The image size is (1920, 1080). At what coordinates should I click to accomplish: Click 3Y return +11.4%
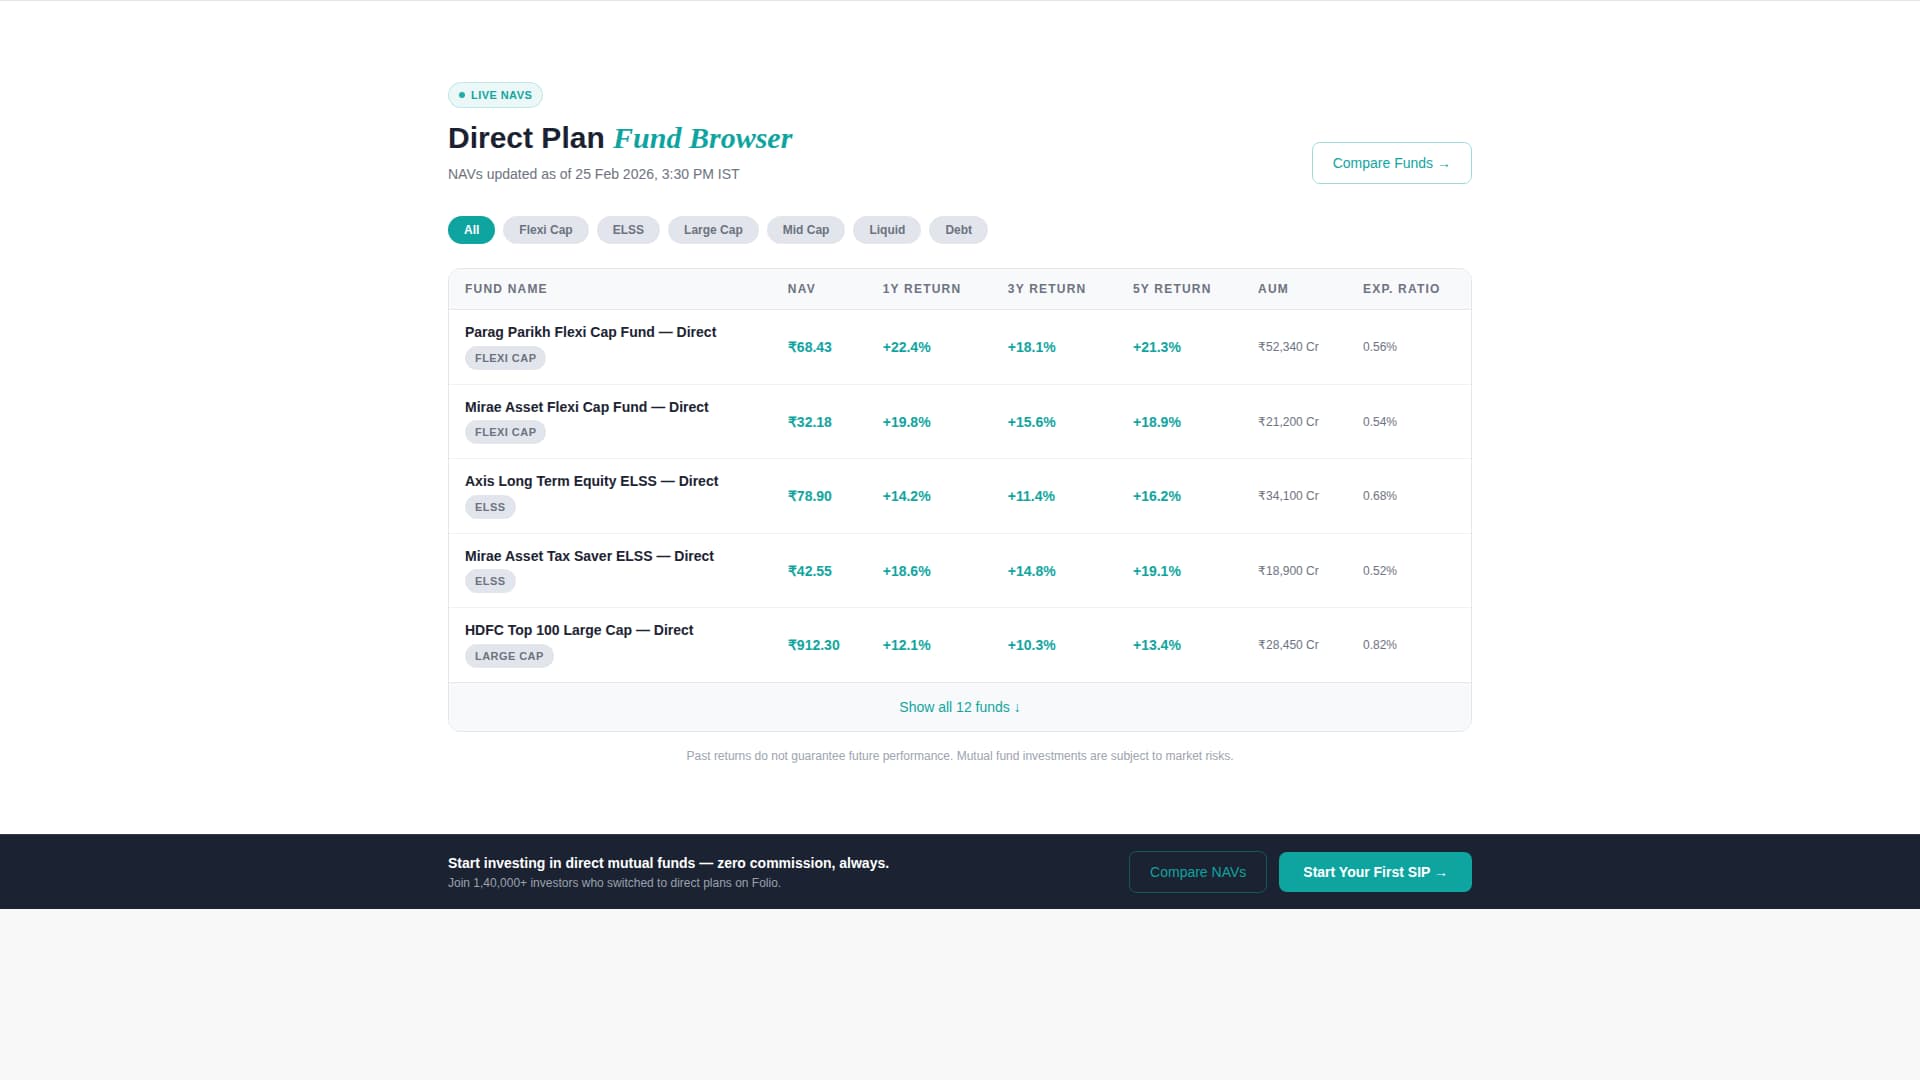[1031, 496]
